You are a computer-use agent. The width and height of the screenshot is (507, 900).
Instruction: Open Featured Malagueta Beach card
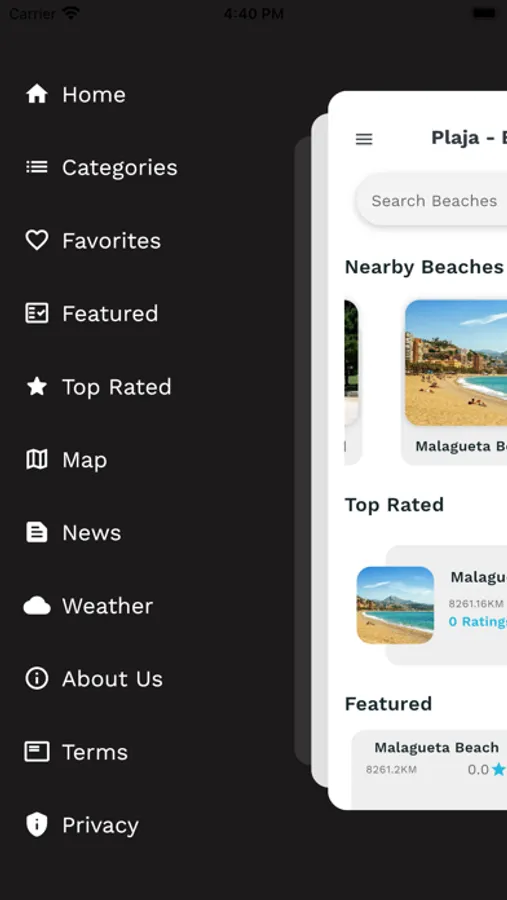point(429,769)
